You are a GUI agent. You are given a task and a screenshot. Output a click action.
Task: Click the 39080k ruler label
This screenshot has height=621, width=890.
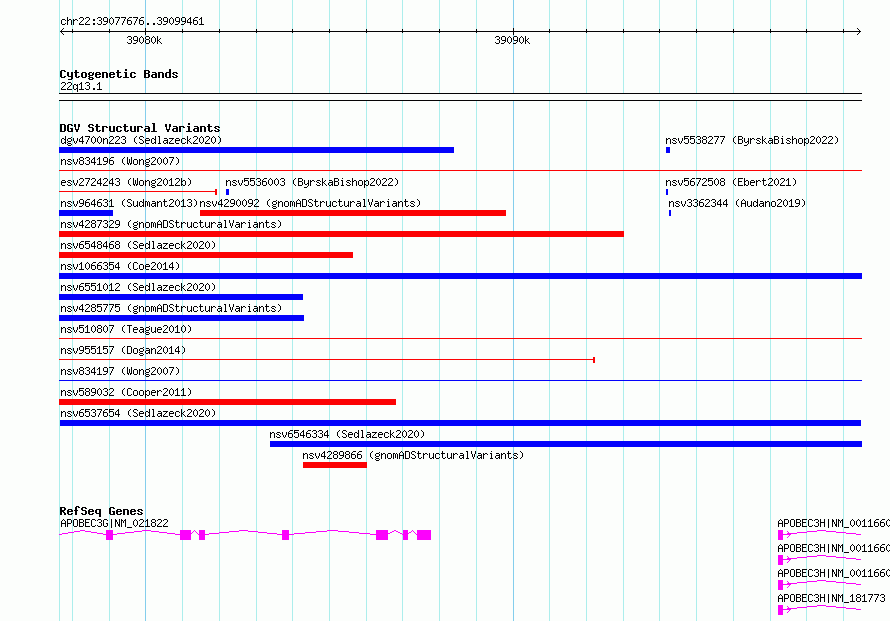(144, 40)
